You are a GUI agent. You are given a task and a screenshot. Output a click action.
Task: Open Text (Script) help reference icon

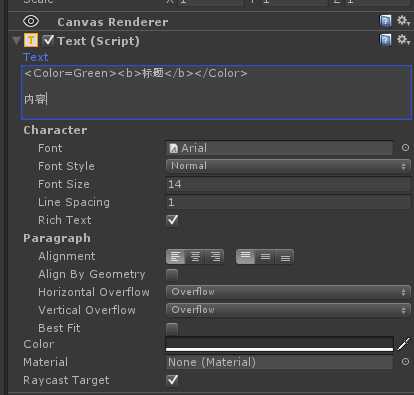(x=385, y=41)
